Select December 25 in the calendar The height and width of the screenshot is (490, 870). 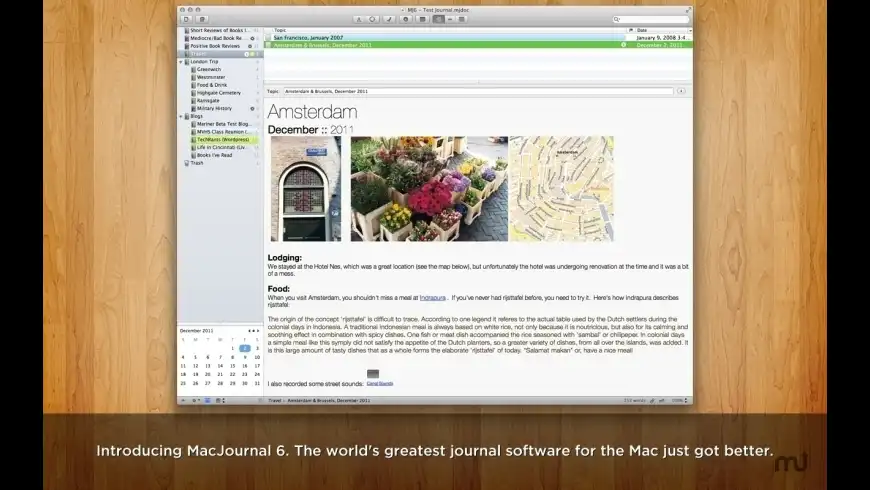pos(183,383)
